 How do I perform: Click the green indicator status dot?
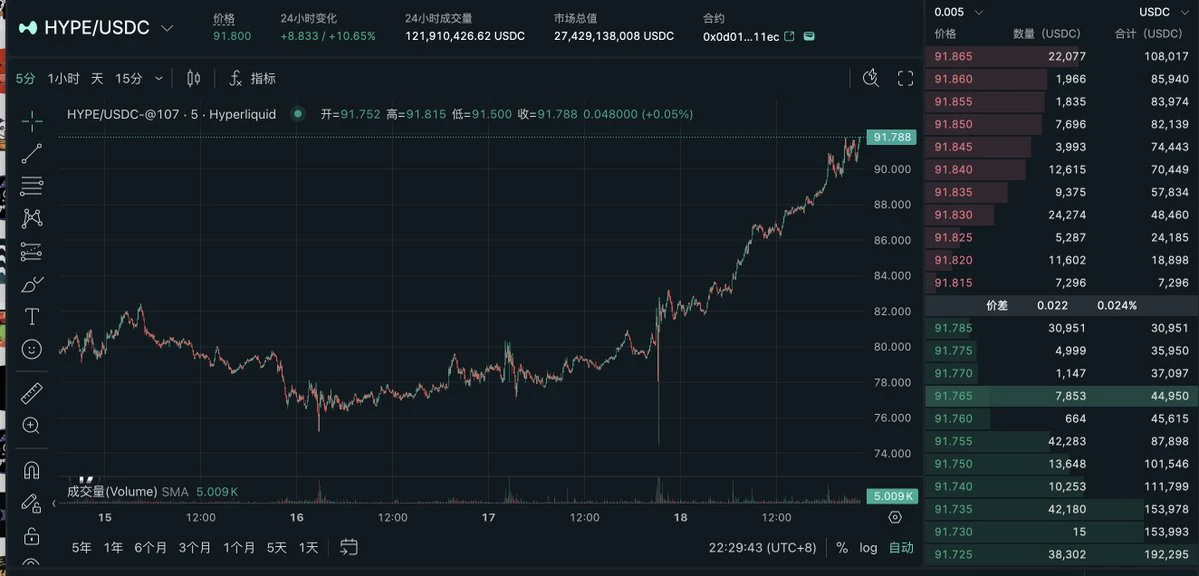click(x=298, y=114)
